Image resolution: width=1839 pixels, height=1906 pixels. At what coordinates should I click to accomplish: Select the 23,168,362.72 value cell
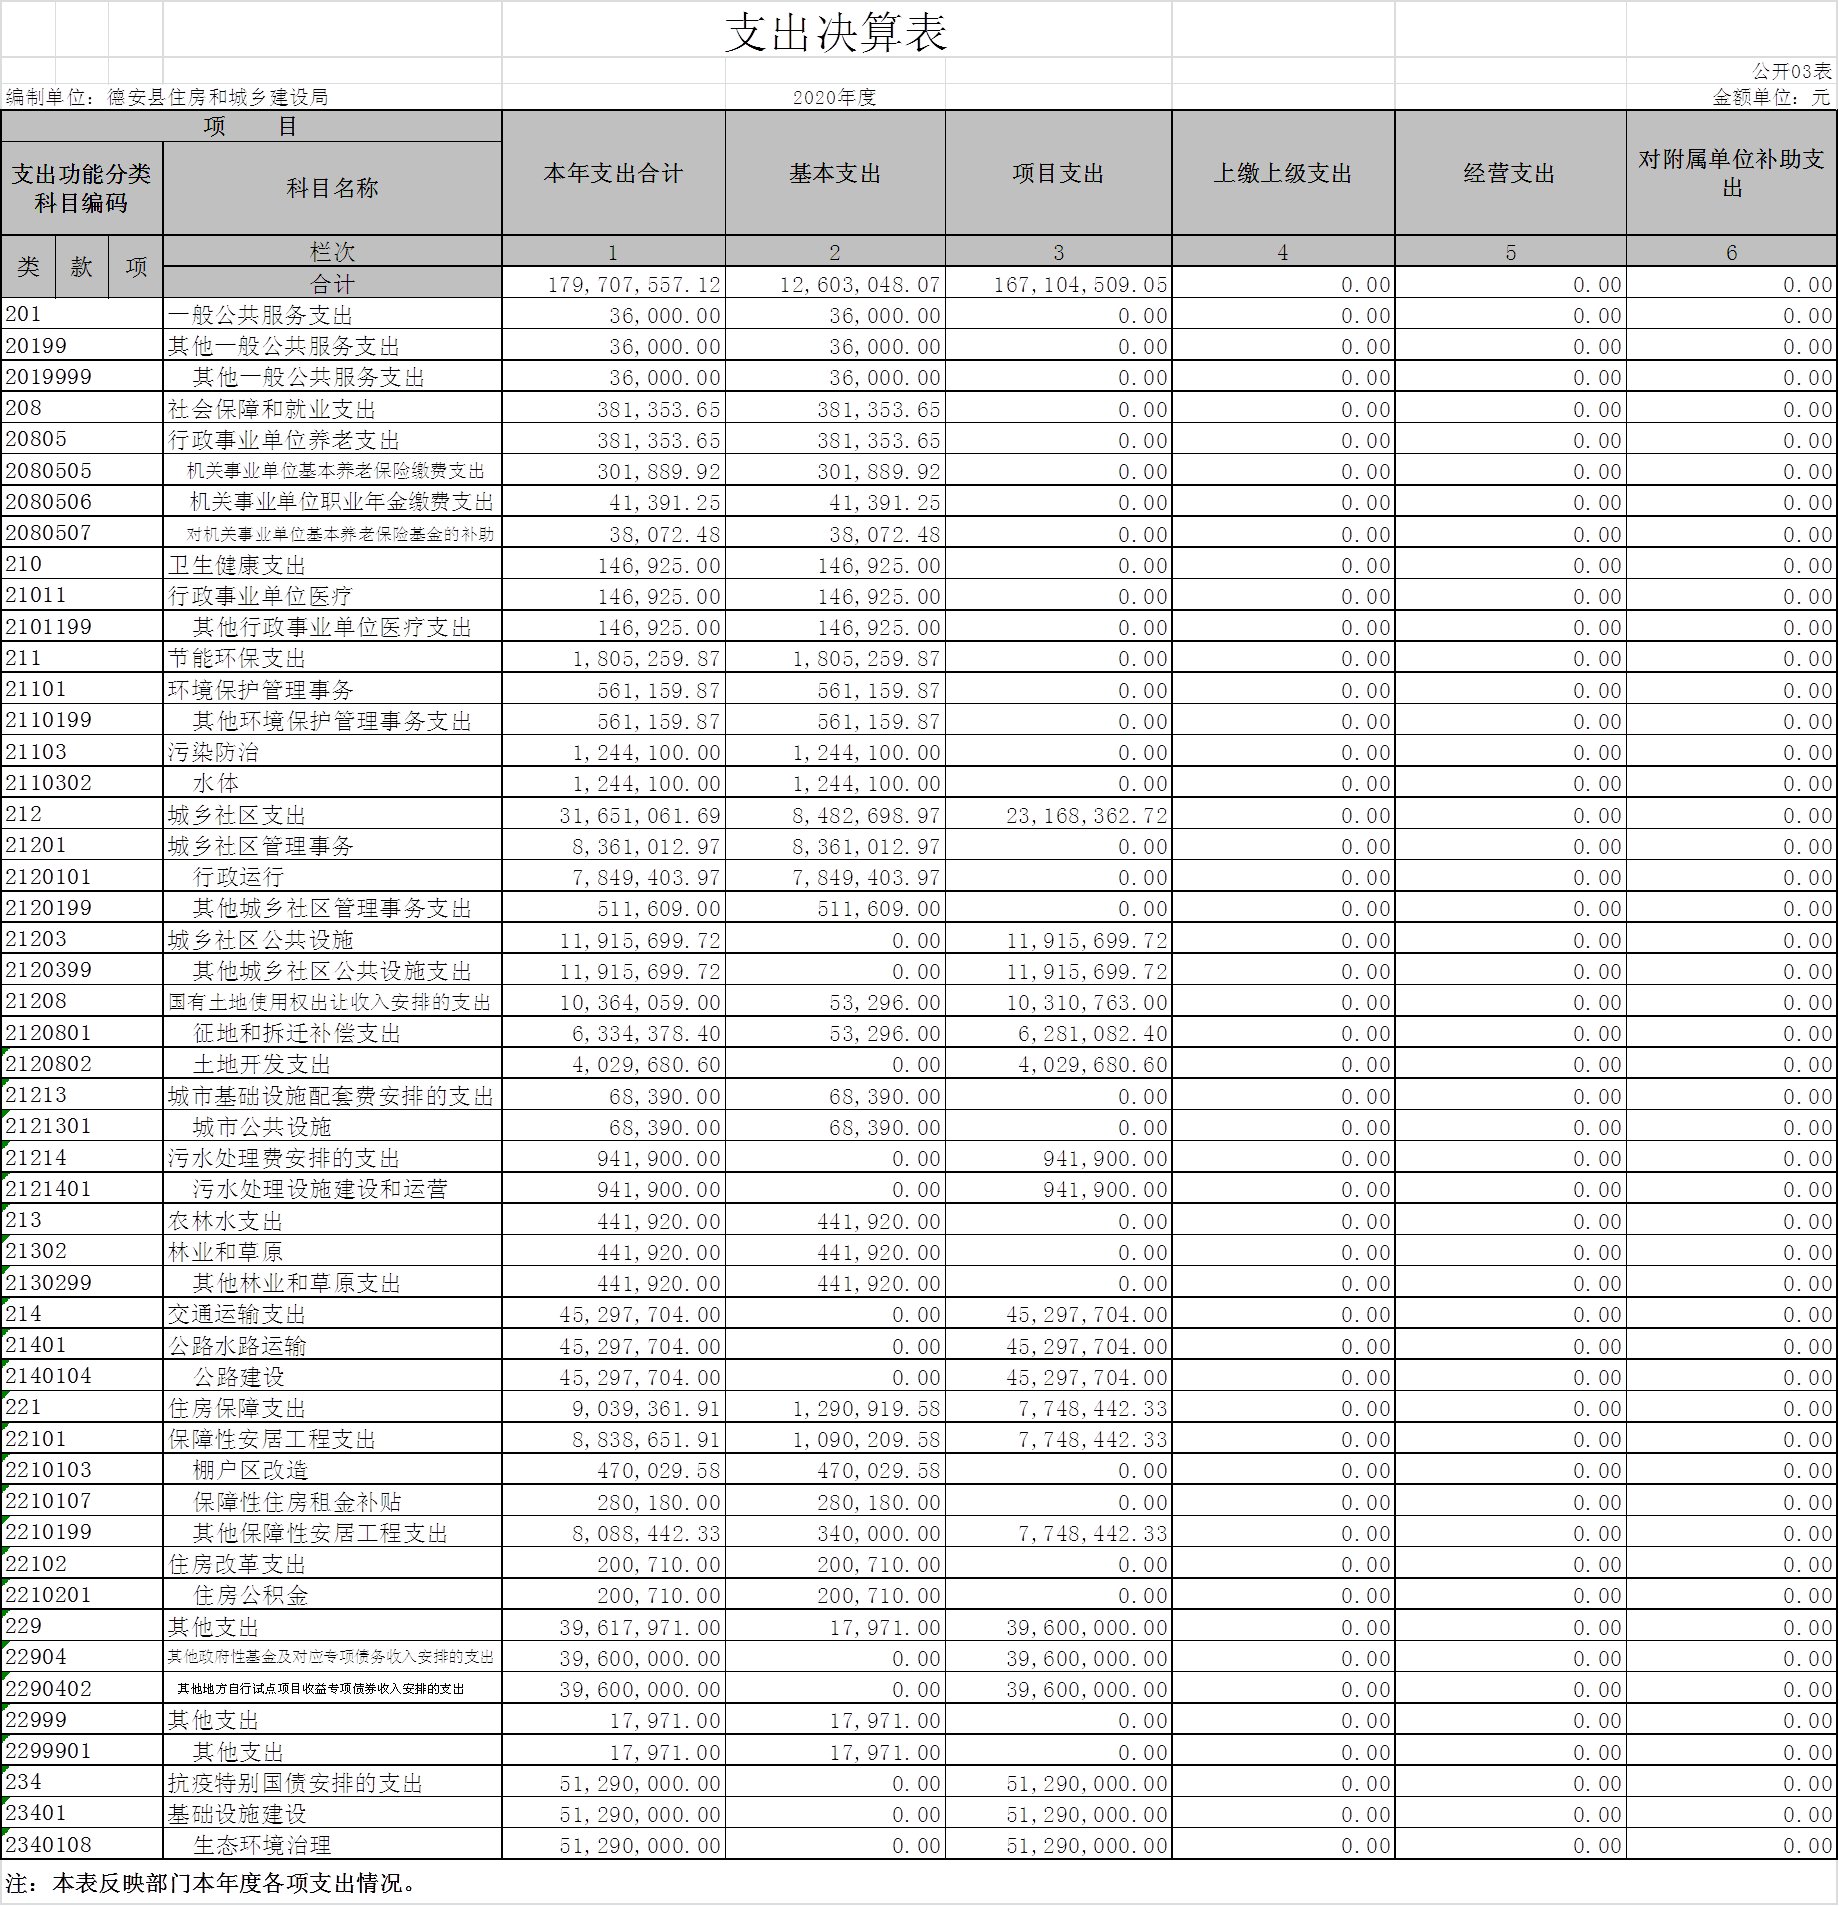click(1086, 816)
